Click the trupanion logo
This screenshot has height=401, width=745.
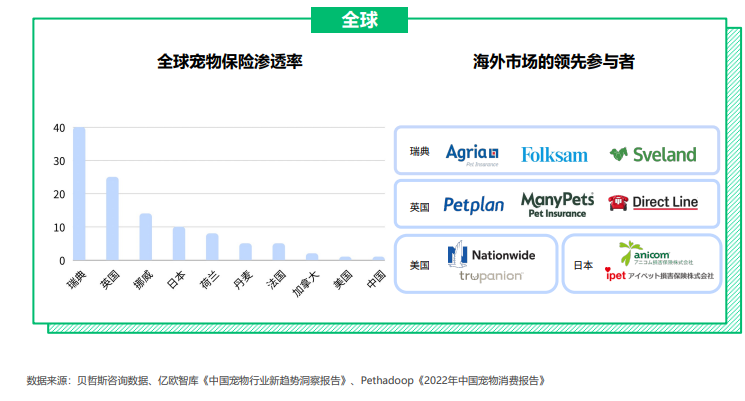pyautogui.click(x=491, y=276)
